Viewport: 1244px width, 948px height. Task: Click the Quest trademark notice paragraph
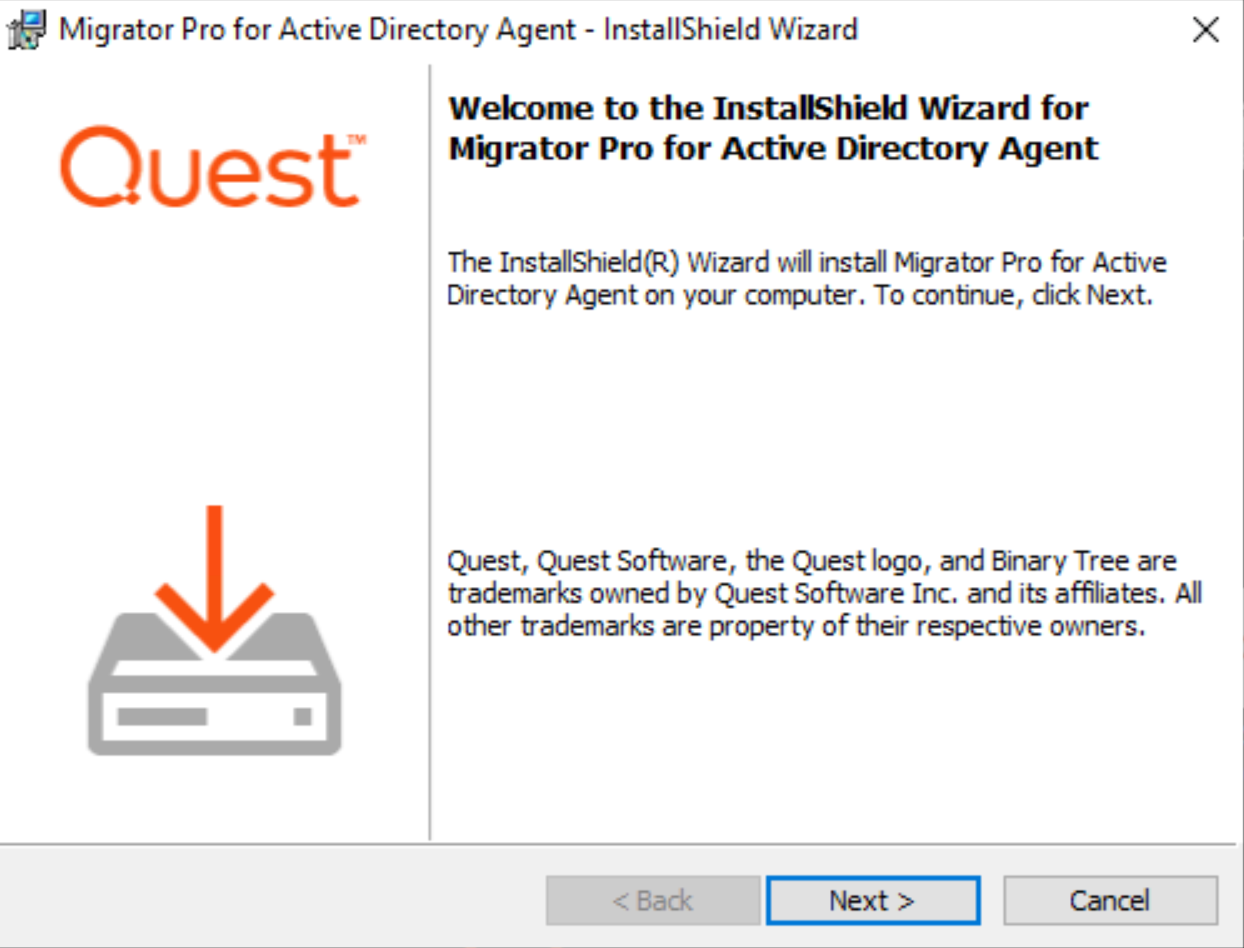824,594
